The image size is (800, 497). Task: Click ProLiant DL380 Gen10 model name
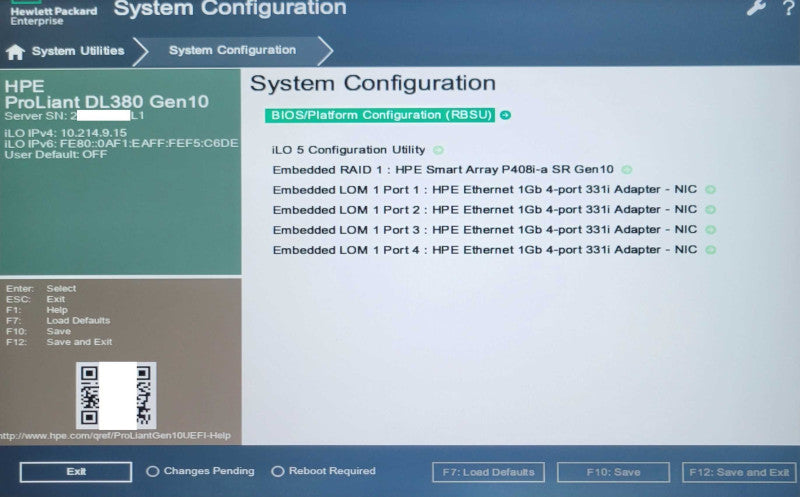pyautogui.click(x=107, y=102)
